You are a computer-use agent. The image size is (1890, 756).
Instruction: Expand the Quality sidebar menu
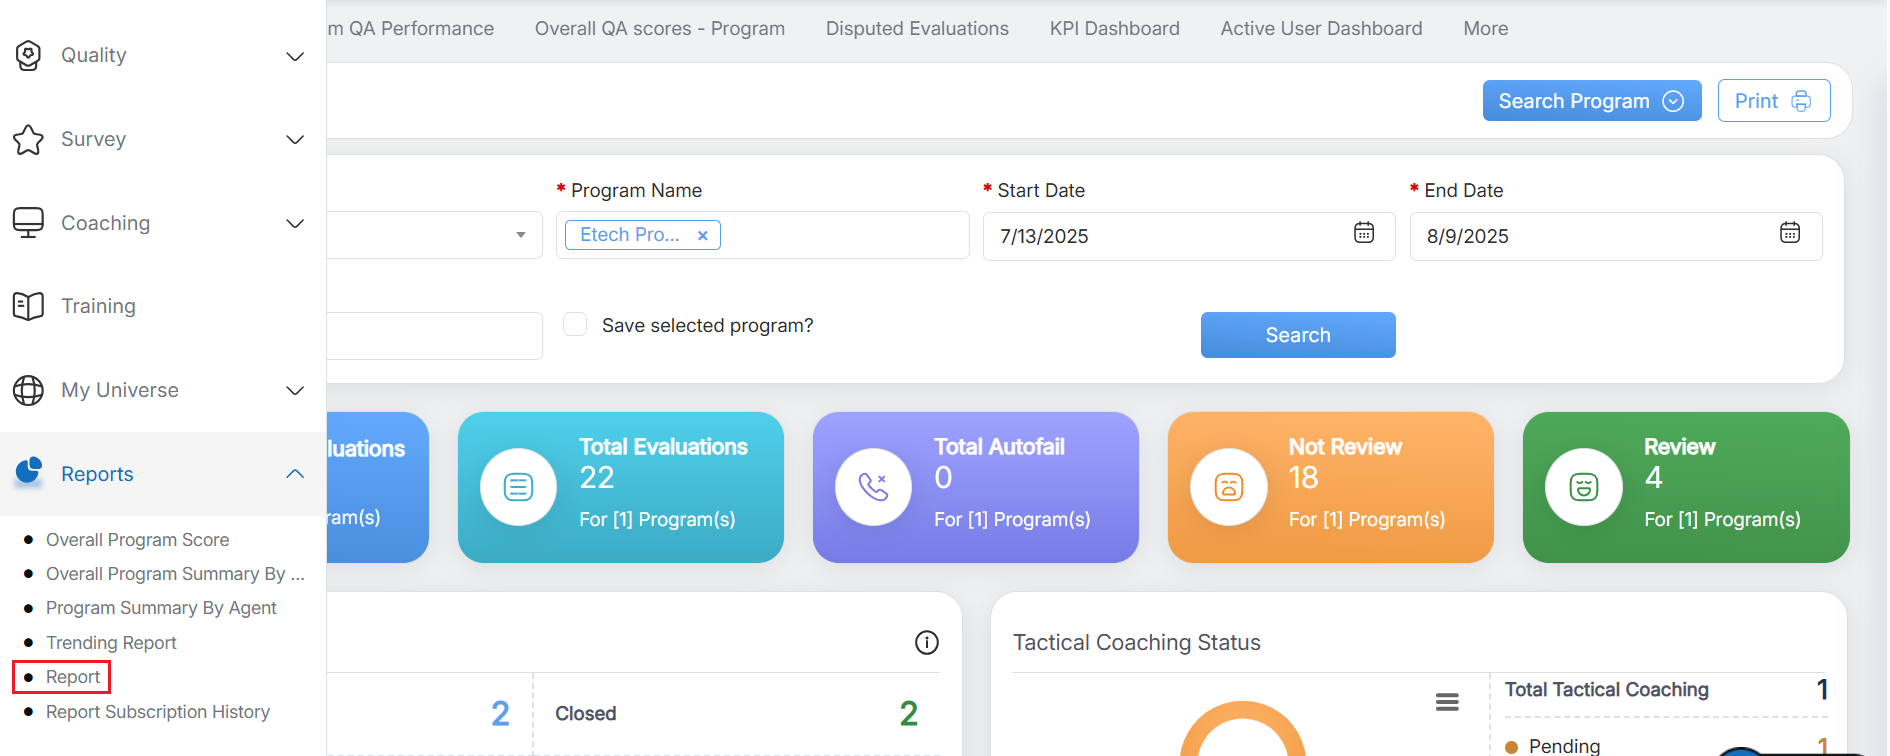(x=295, y=56)
